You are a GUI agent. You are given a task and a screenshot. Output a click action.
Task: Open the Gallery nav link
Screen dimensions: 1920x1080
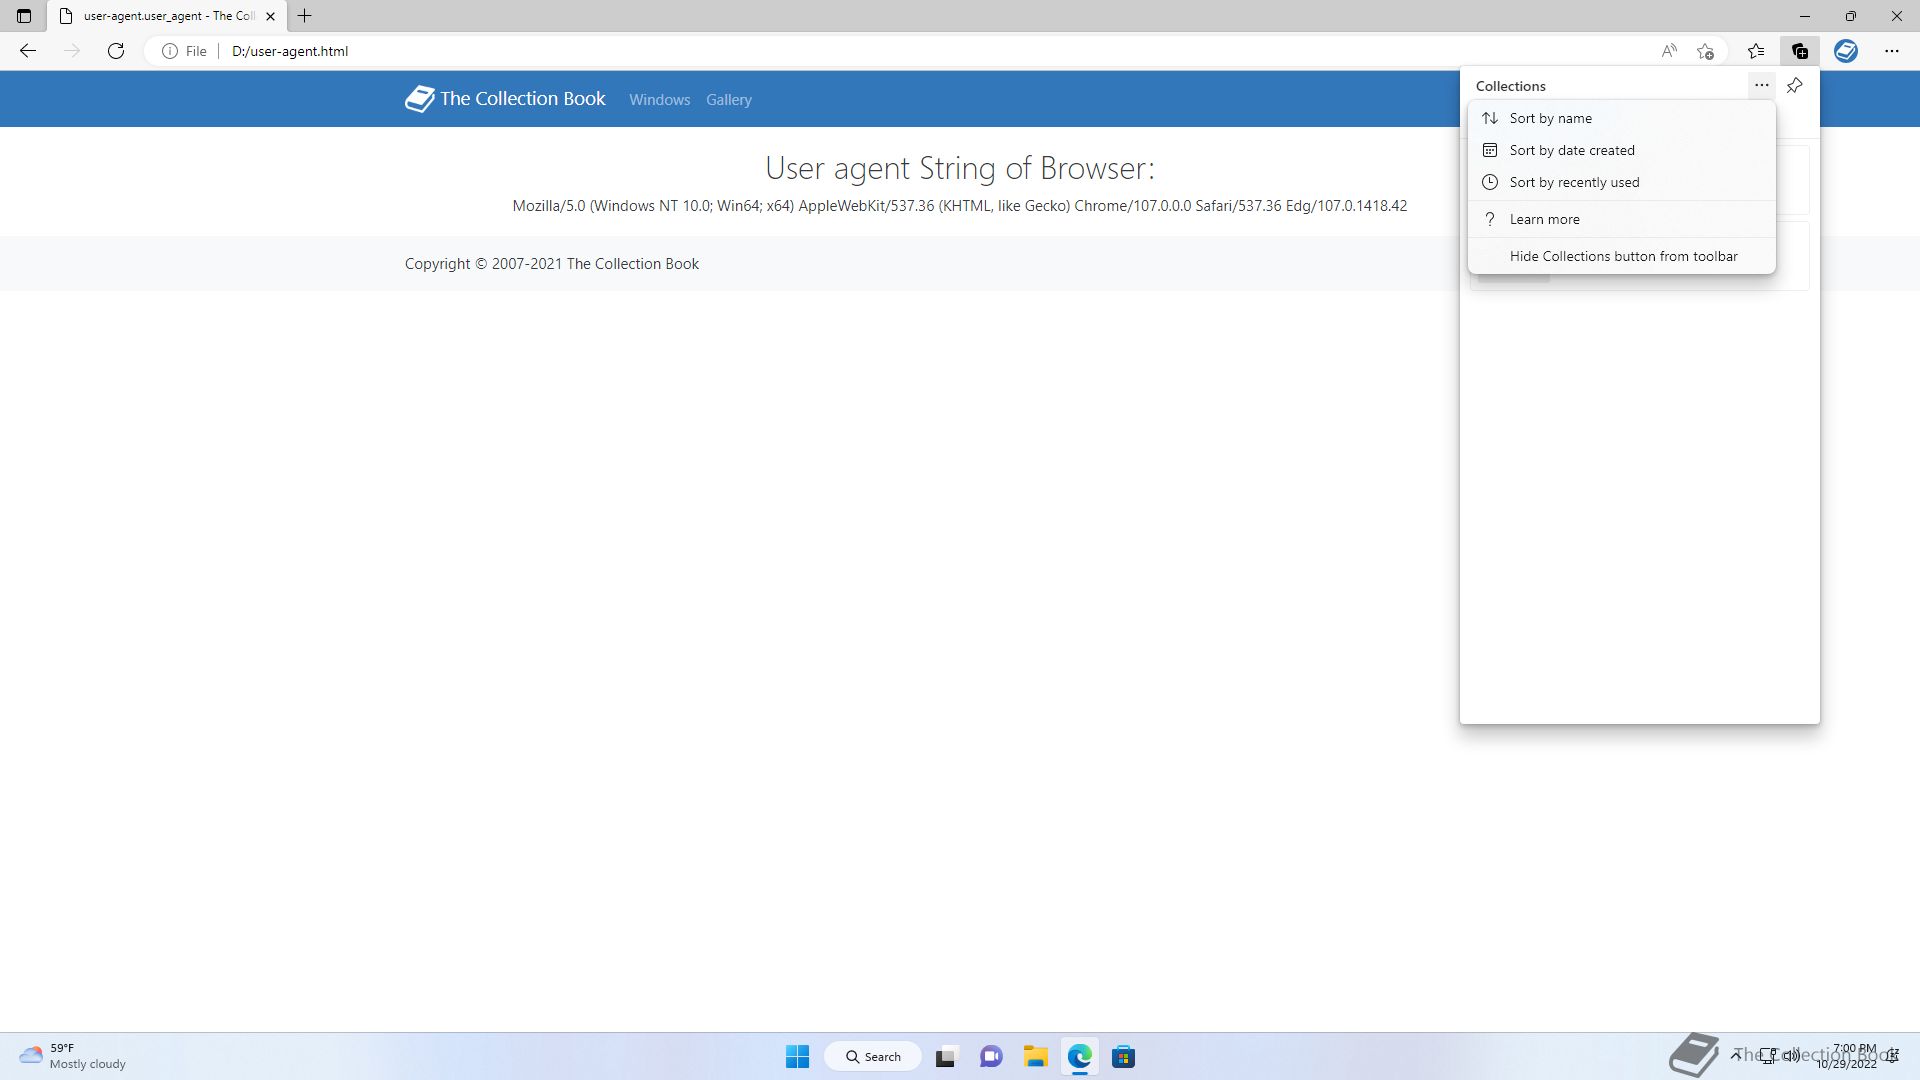(728, 99)
